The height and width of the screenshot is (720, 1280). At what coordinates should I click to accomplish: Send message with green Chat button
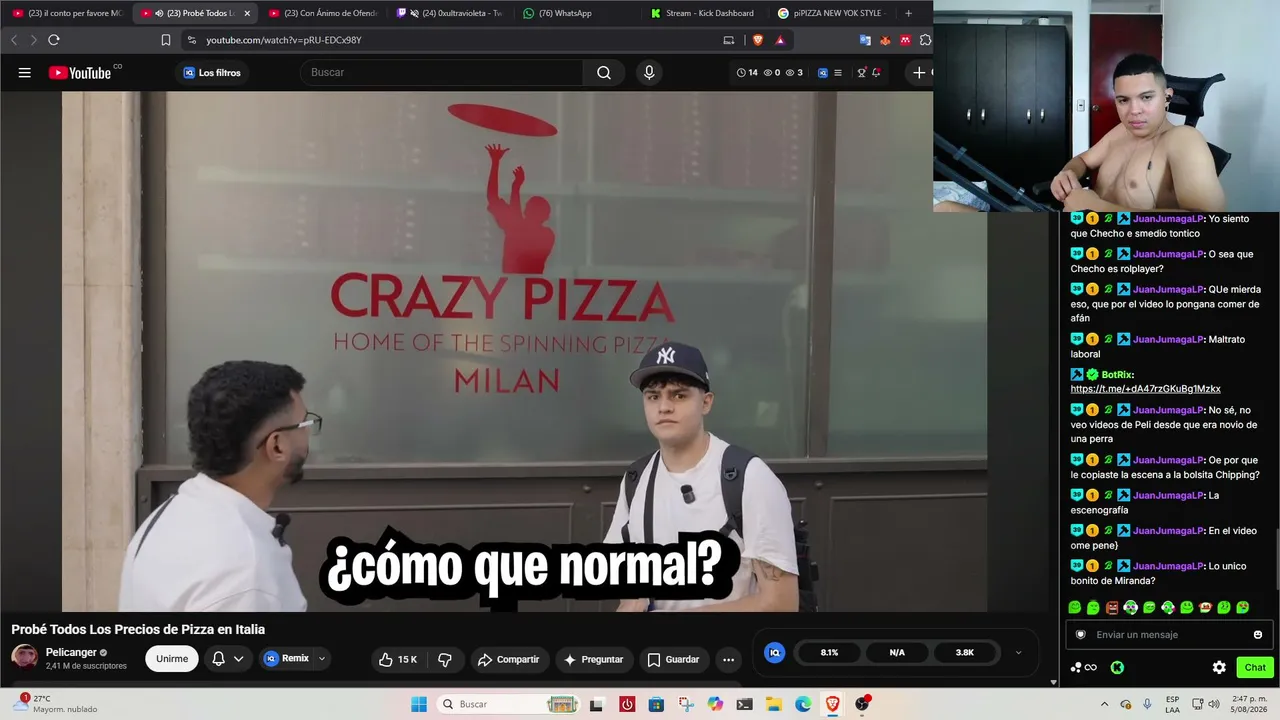pos(1255,667)
